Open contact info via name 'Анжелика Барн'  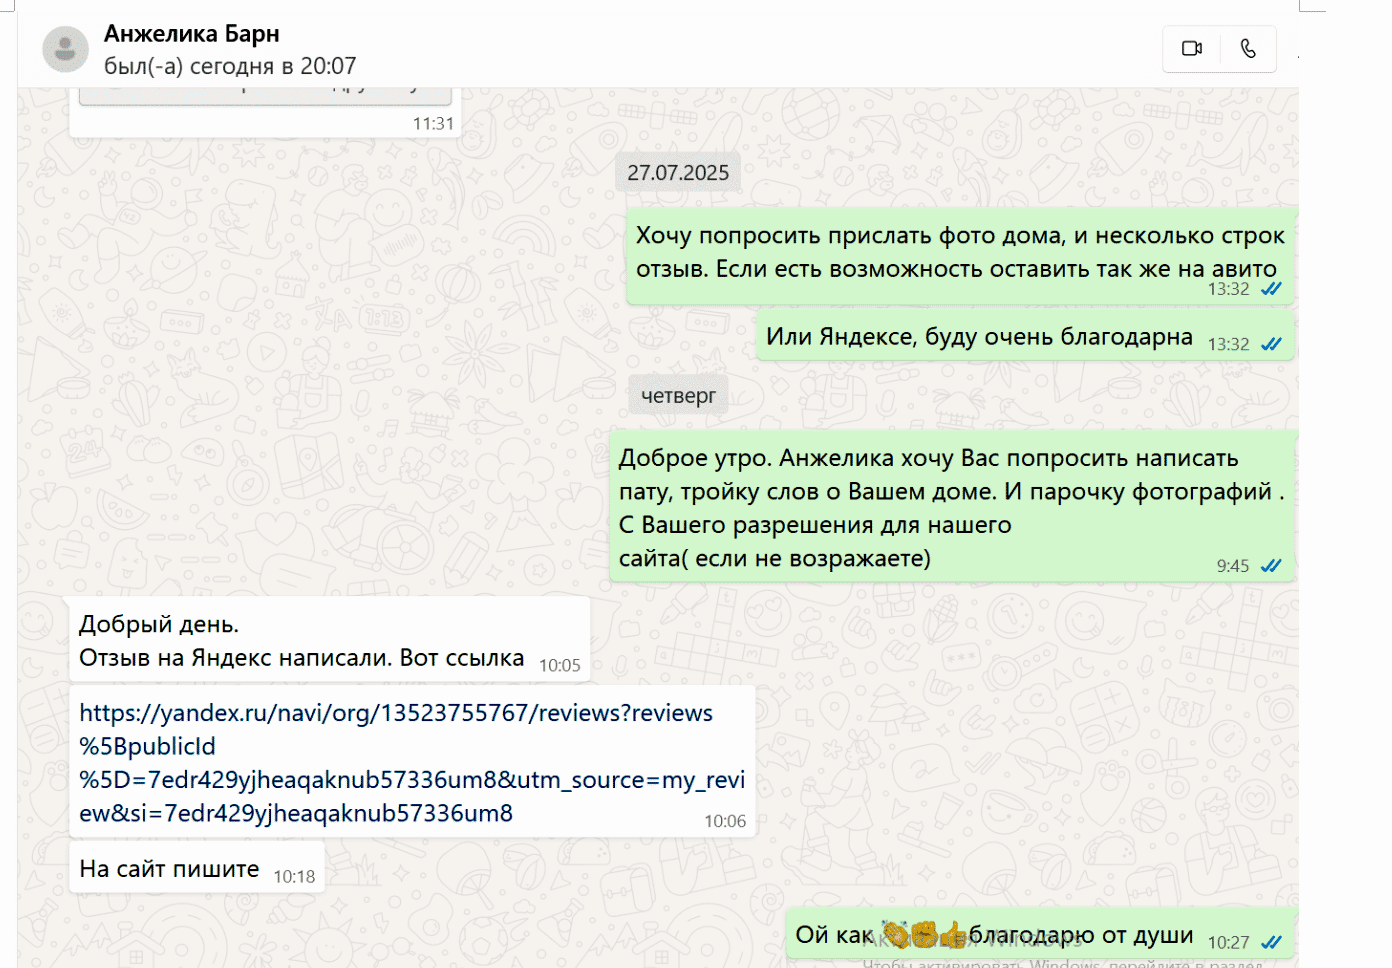(191, 34)
